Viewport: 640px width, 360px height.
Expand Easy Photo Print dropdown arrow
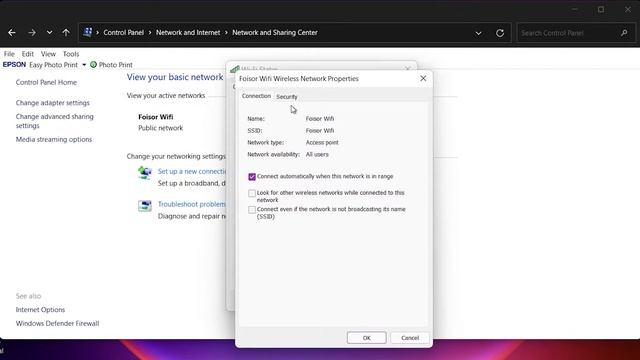[84, 65]
